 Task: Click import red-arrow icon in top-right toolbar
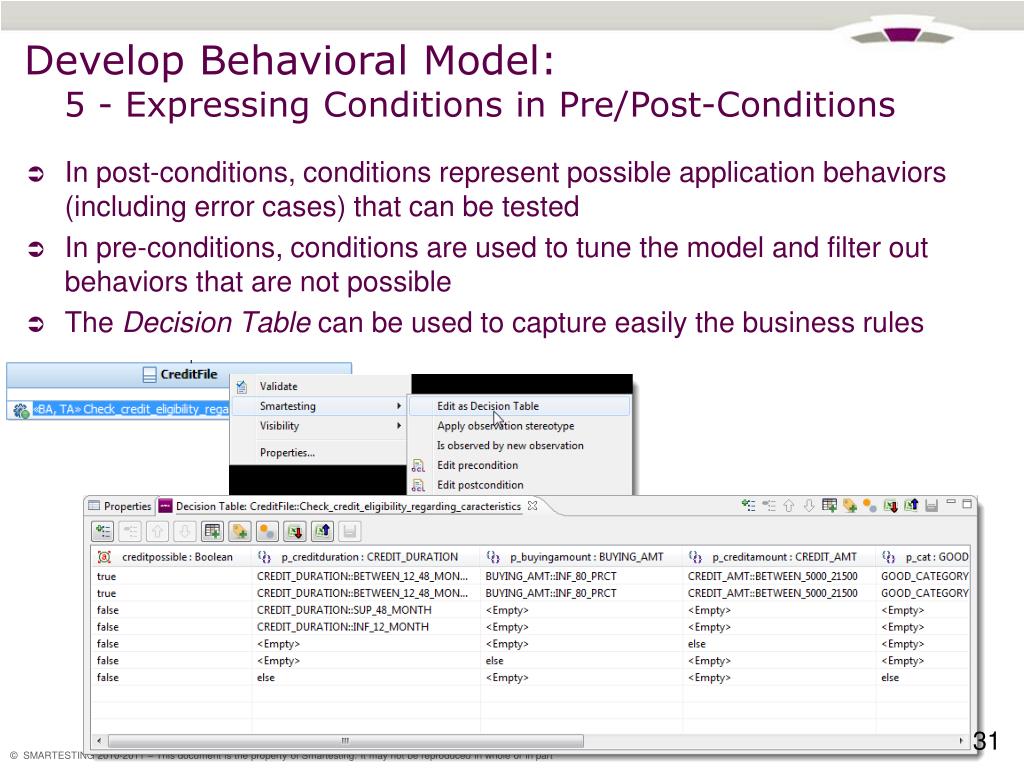890,505
